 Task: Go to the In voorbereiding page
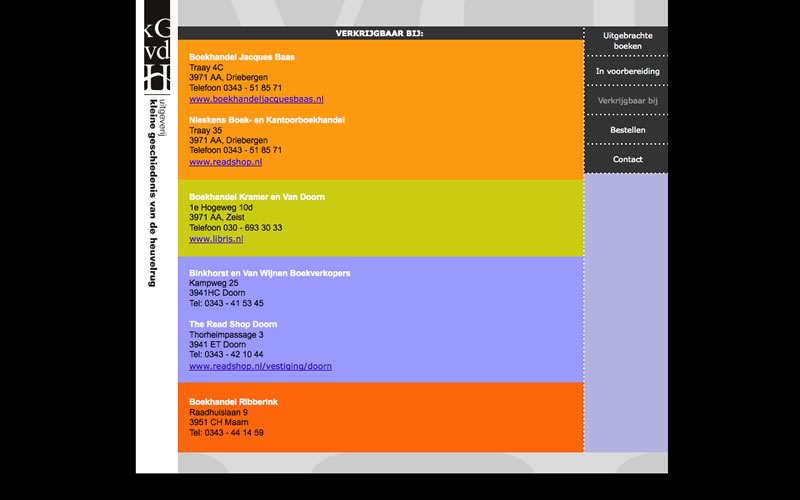(x=627, y=71)
